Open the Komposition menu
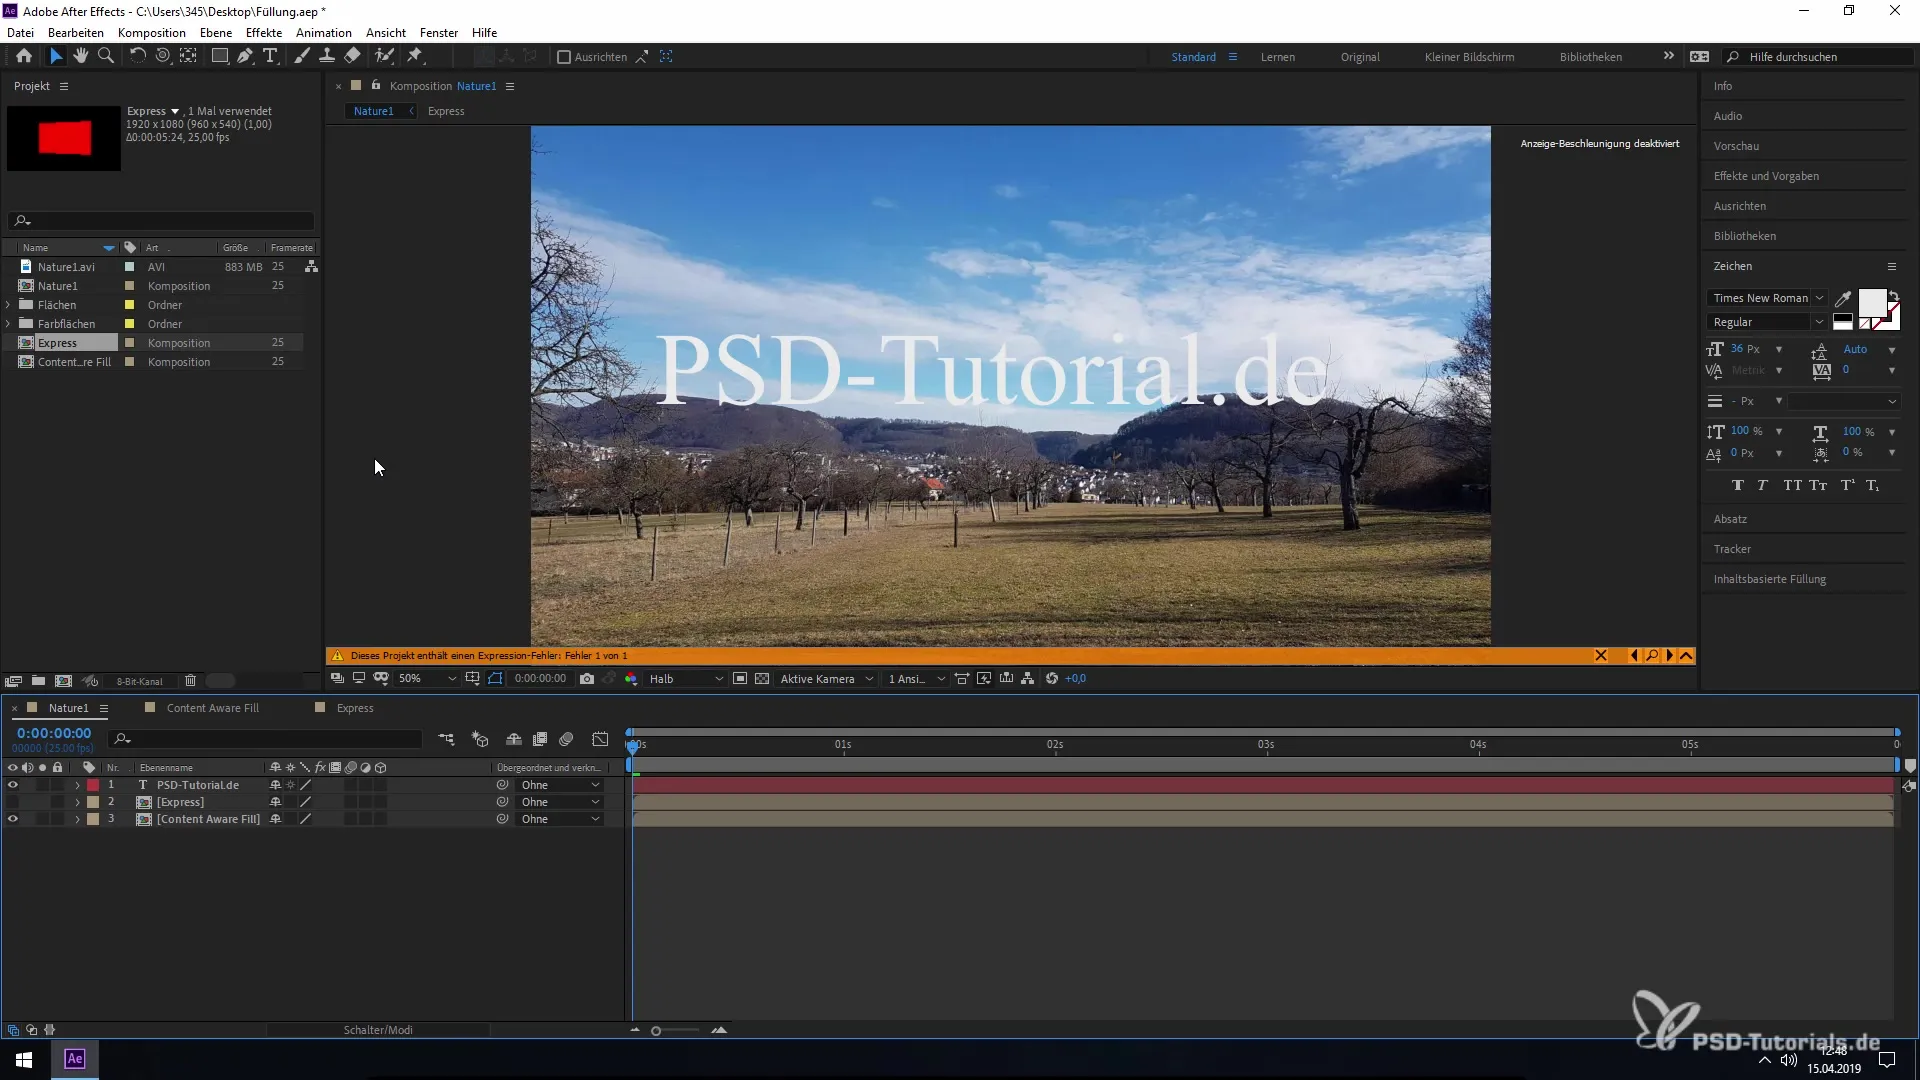 point(152,32)
